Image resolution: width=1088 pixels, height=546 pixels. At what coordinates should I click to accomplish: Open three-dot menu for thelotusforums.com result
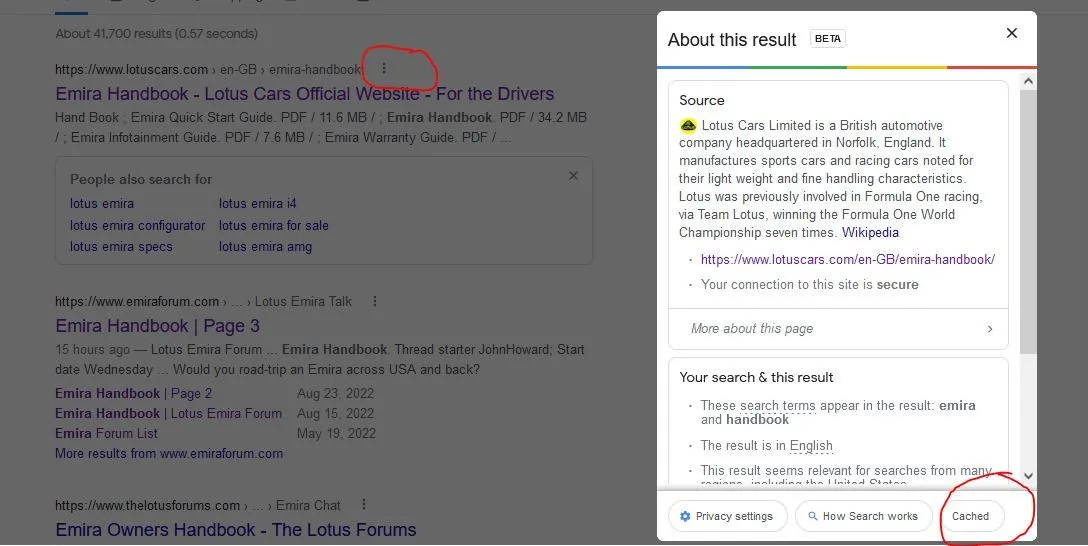click(363, 505)
